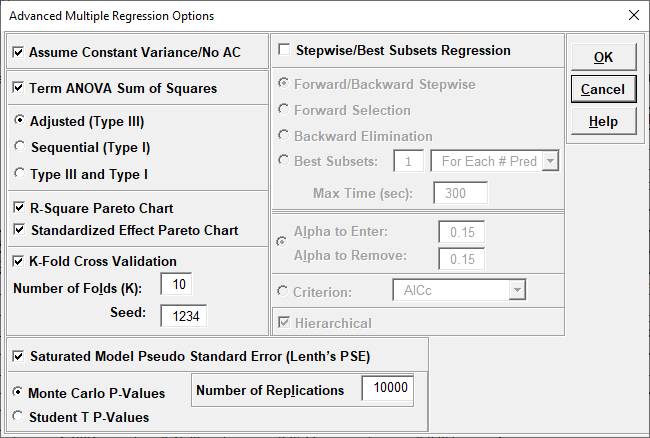Click the Number of Replications field
The image size is (650, 438).
(x=388, y=388)
